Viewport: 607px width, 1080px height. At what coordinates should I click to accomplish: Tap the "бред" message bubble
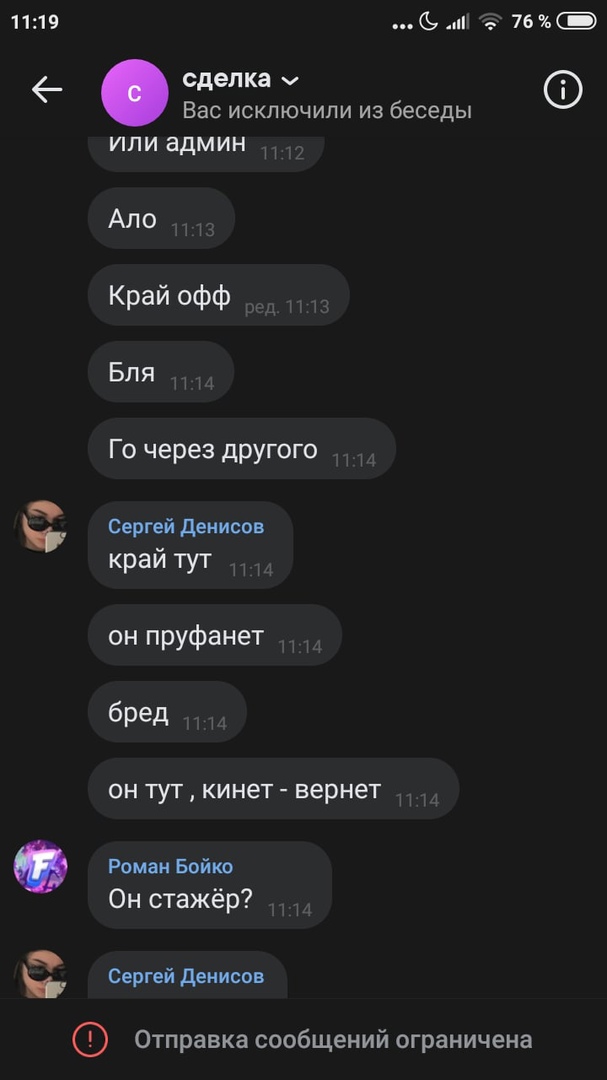click(x=167, y=712)
